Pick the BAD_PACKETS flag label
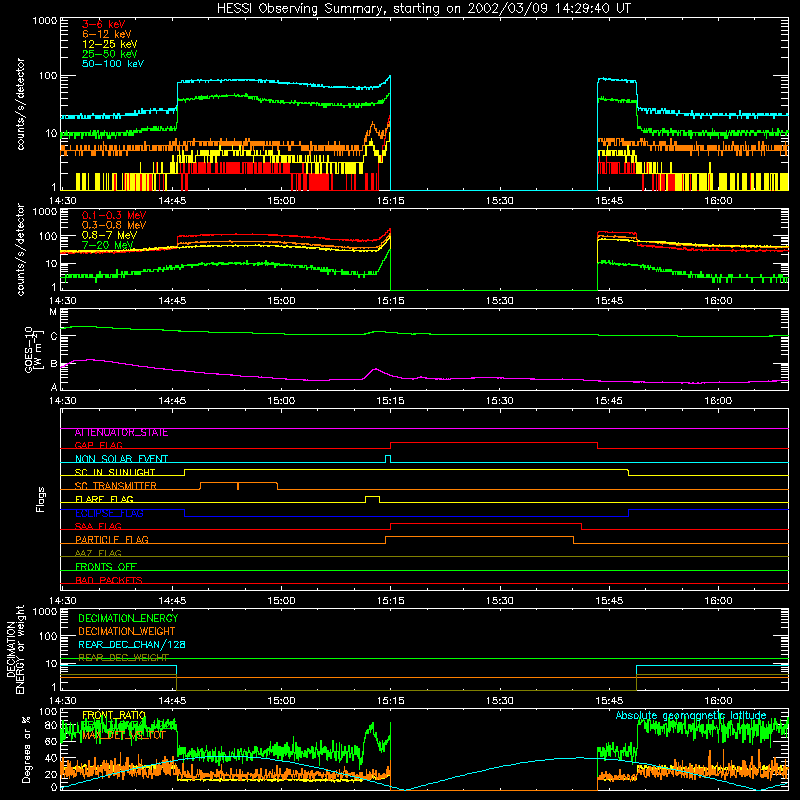The height and width of the screenshot is (800, 800). tap(109, 580)
